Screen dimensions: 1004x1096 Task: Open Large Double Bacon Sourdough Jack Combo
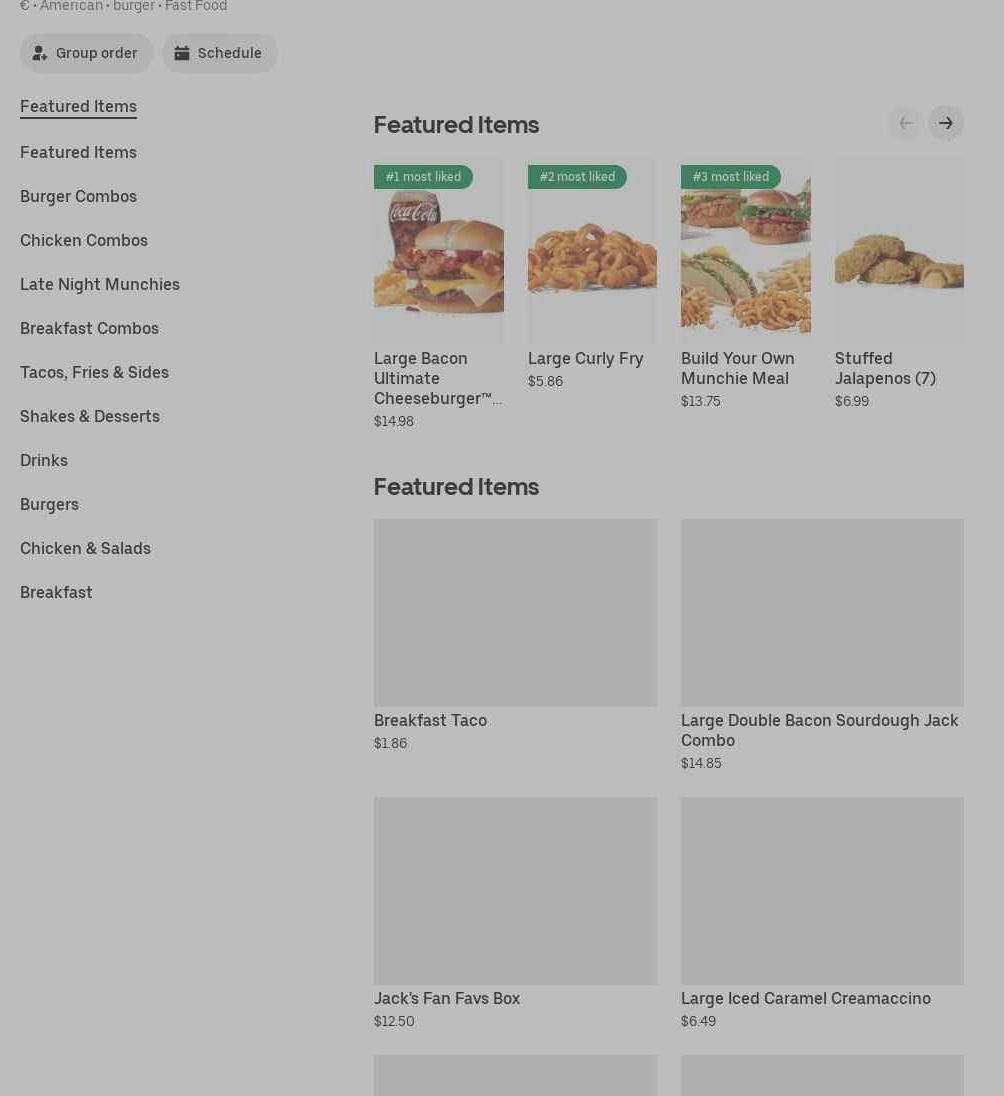819,730
